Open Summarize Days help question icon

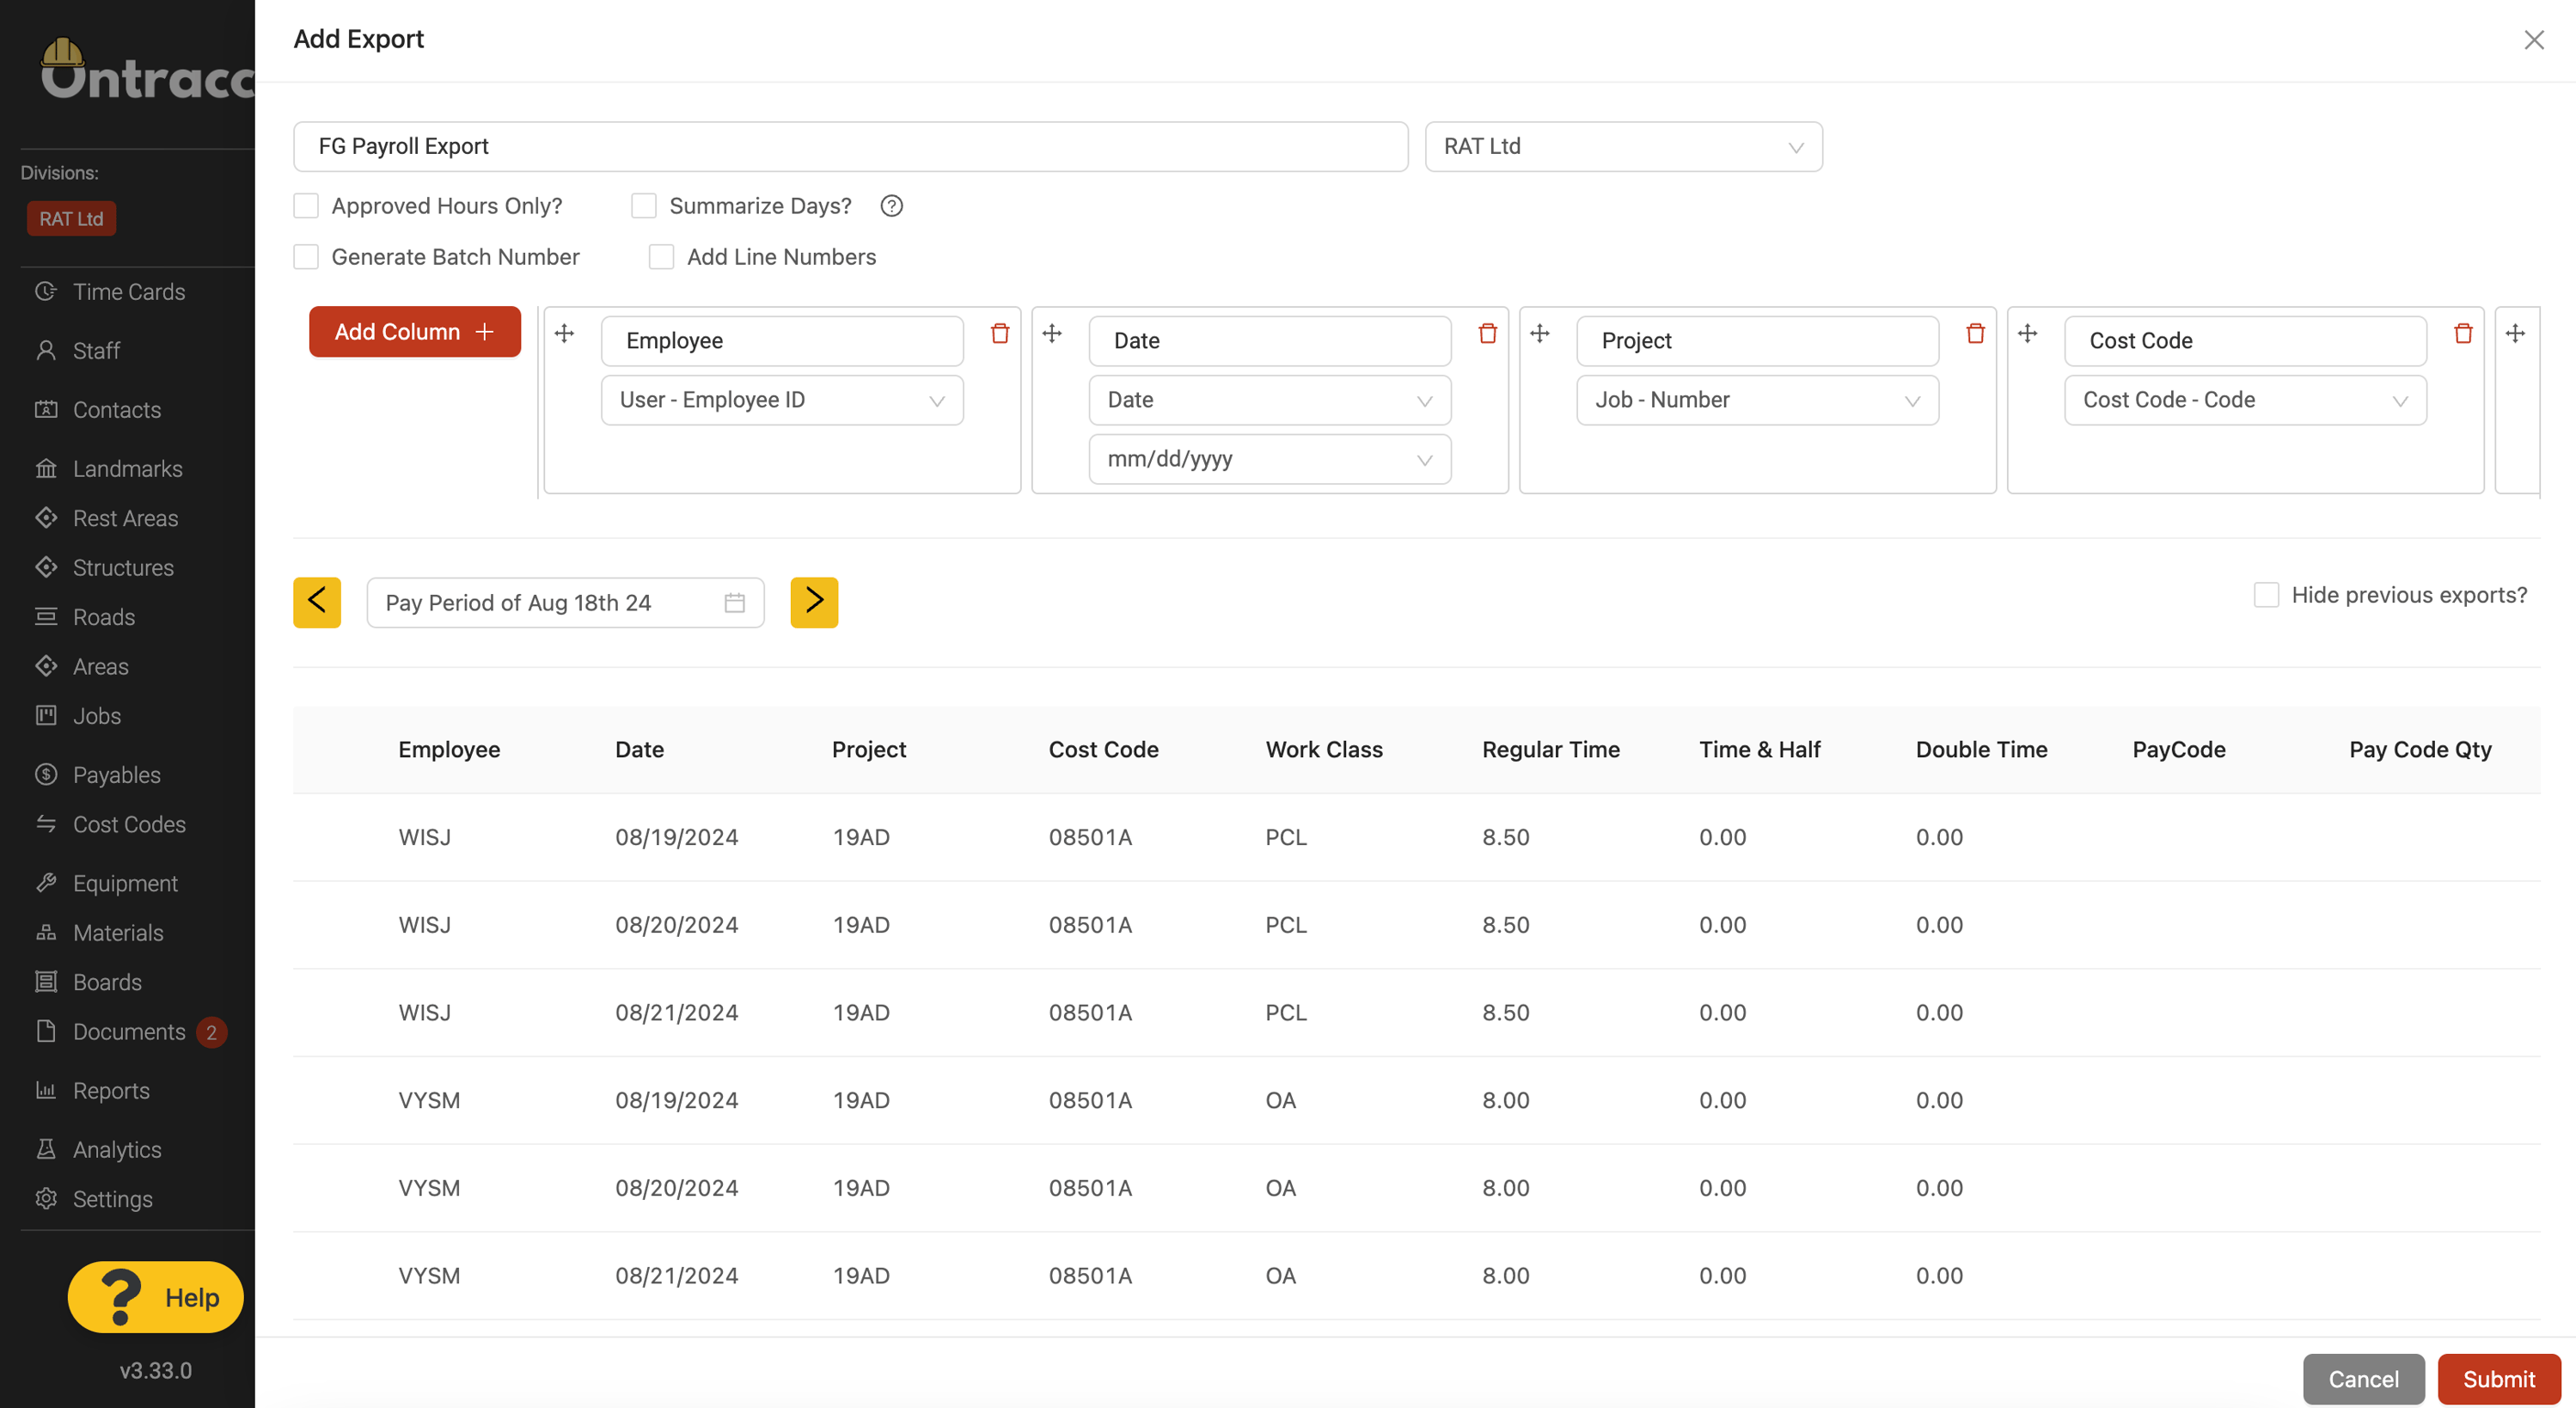click(x=891, y=206)
